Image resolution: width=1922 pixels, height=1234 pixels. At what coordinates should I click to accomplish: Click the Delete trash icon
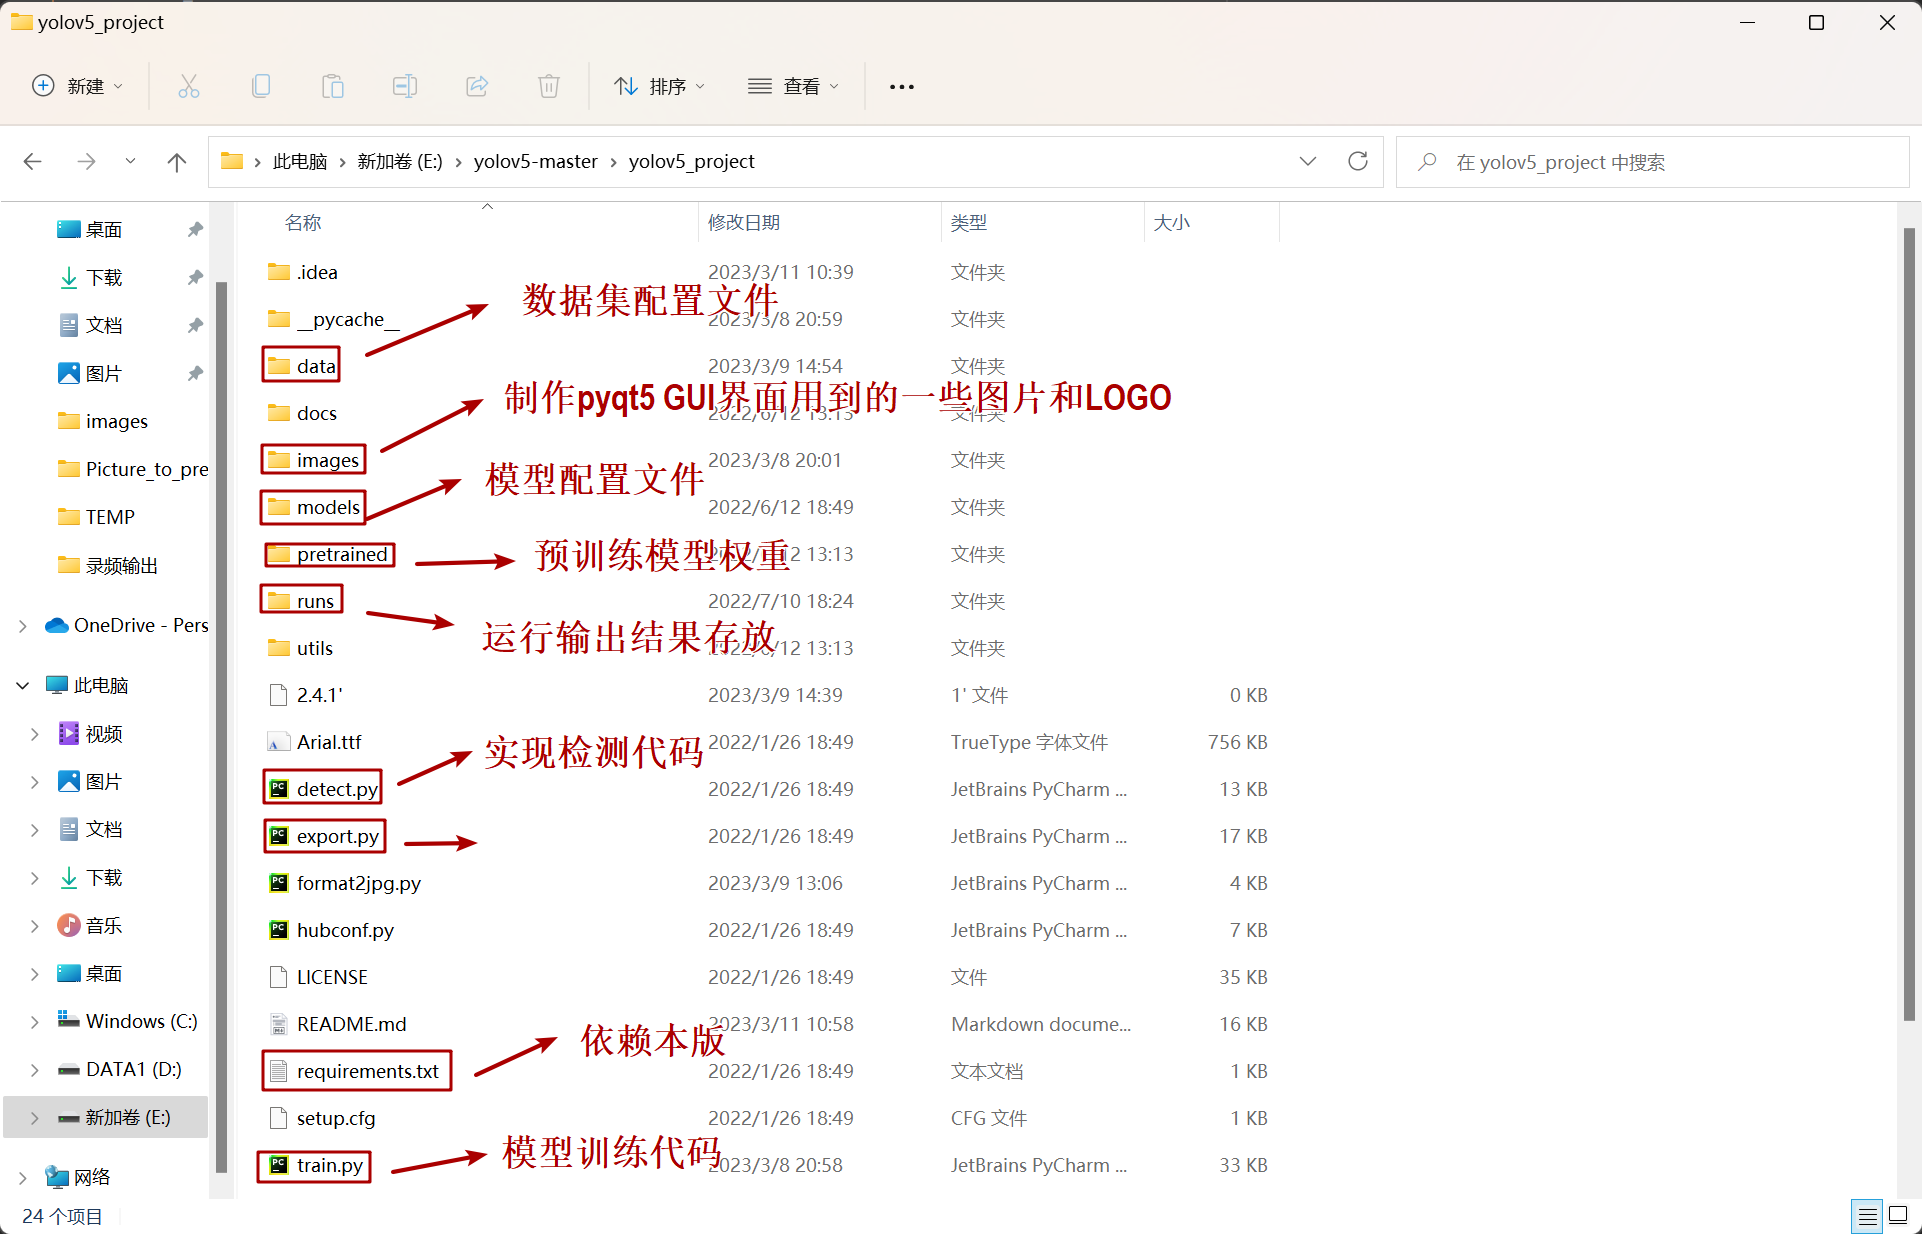[549, 86]
